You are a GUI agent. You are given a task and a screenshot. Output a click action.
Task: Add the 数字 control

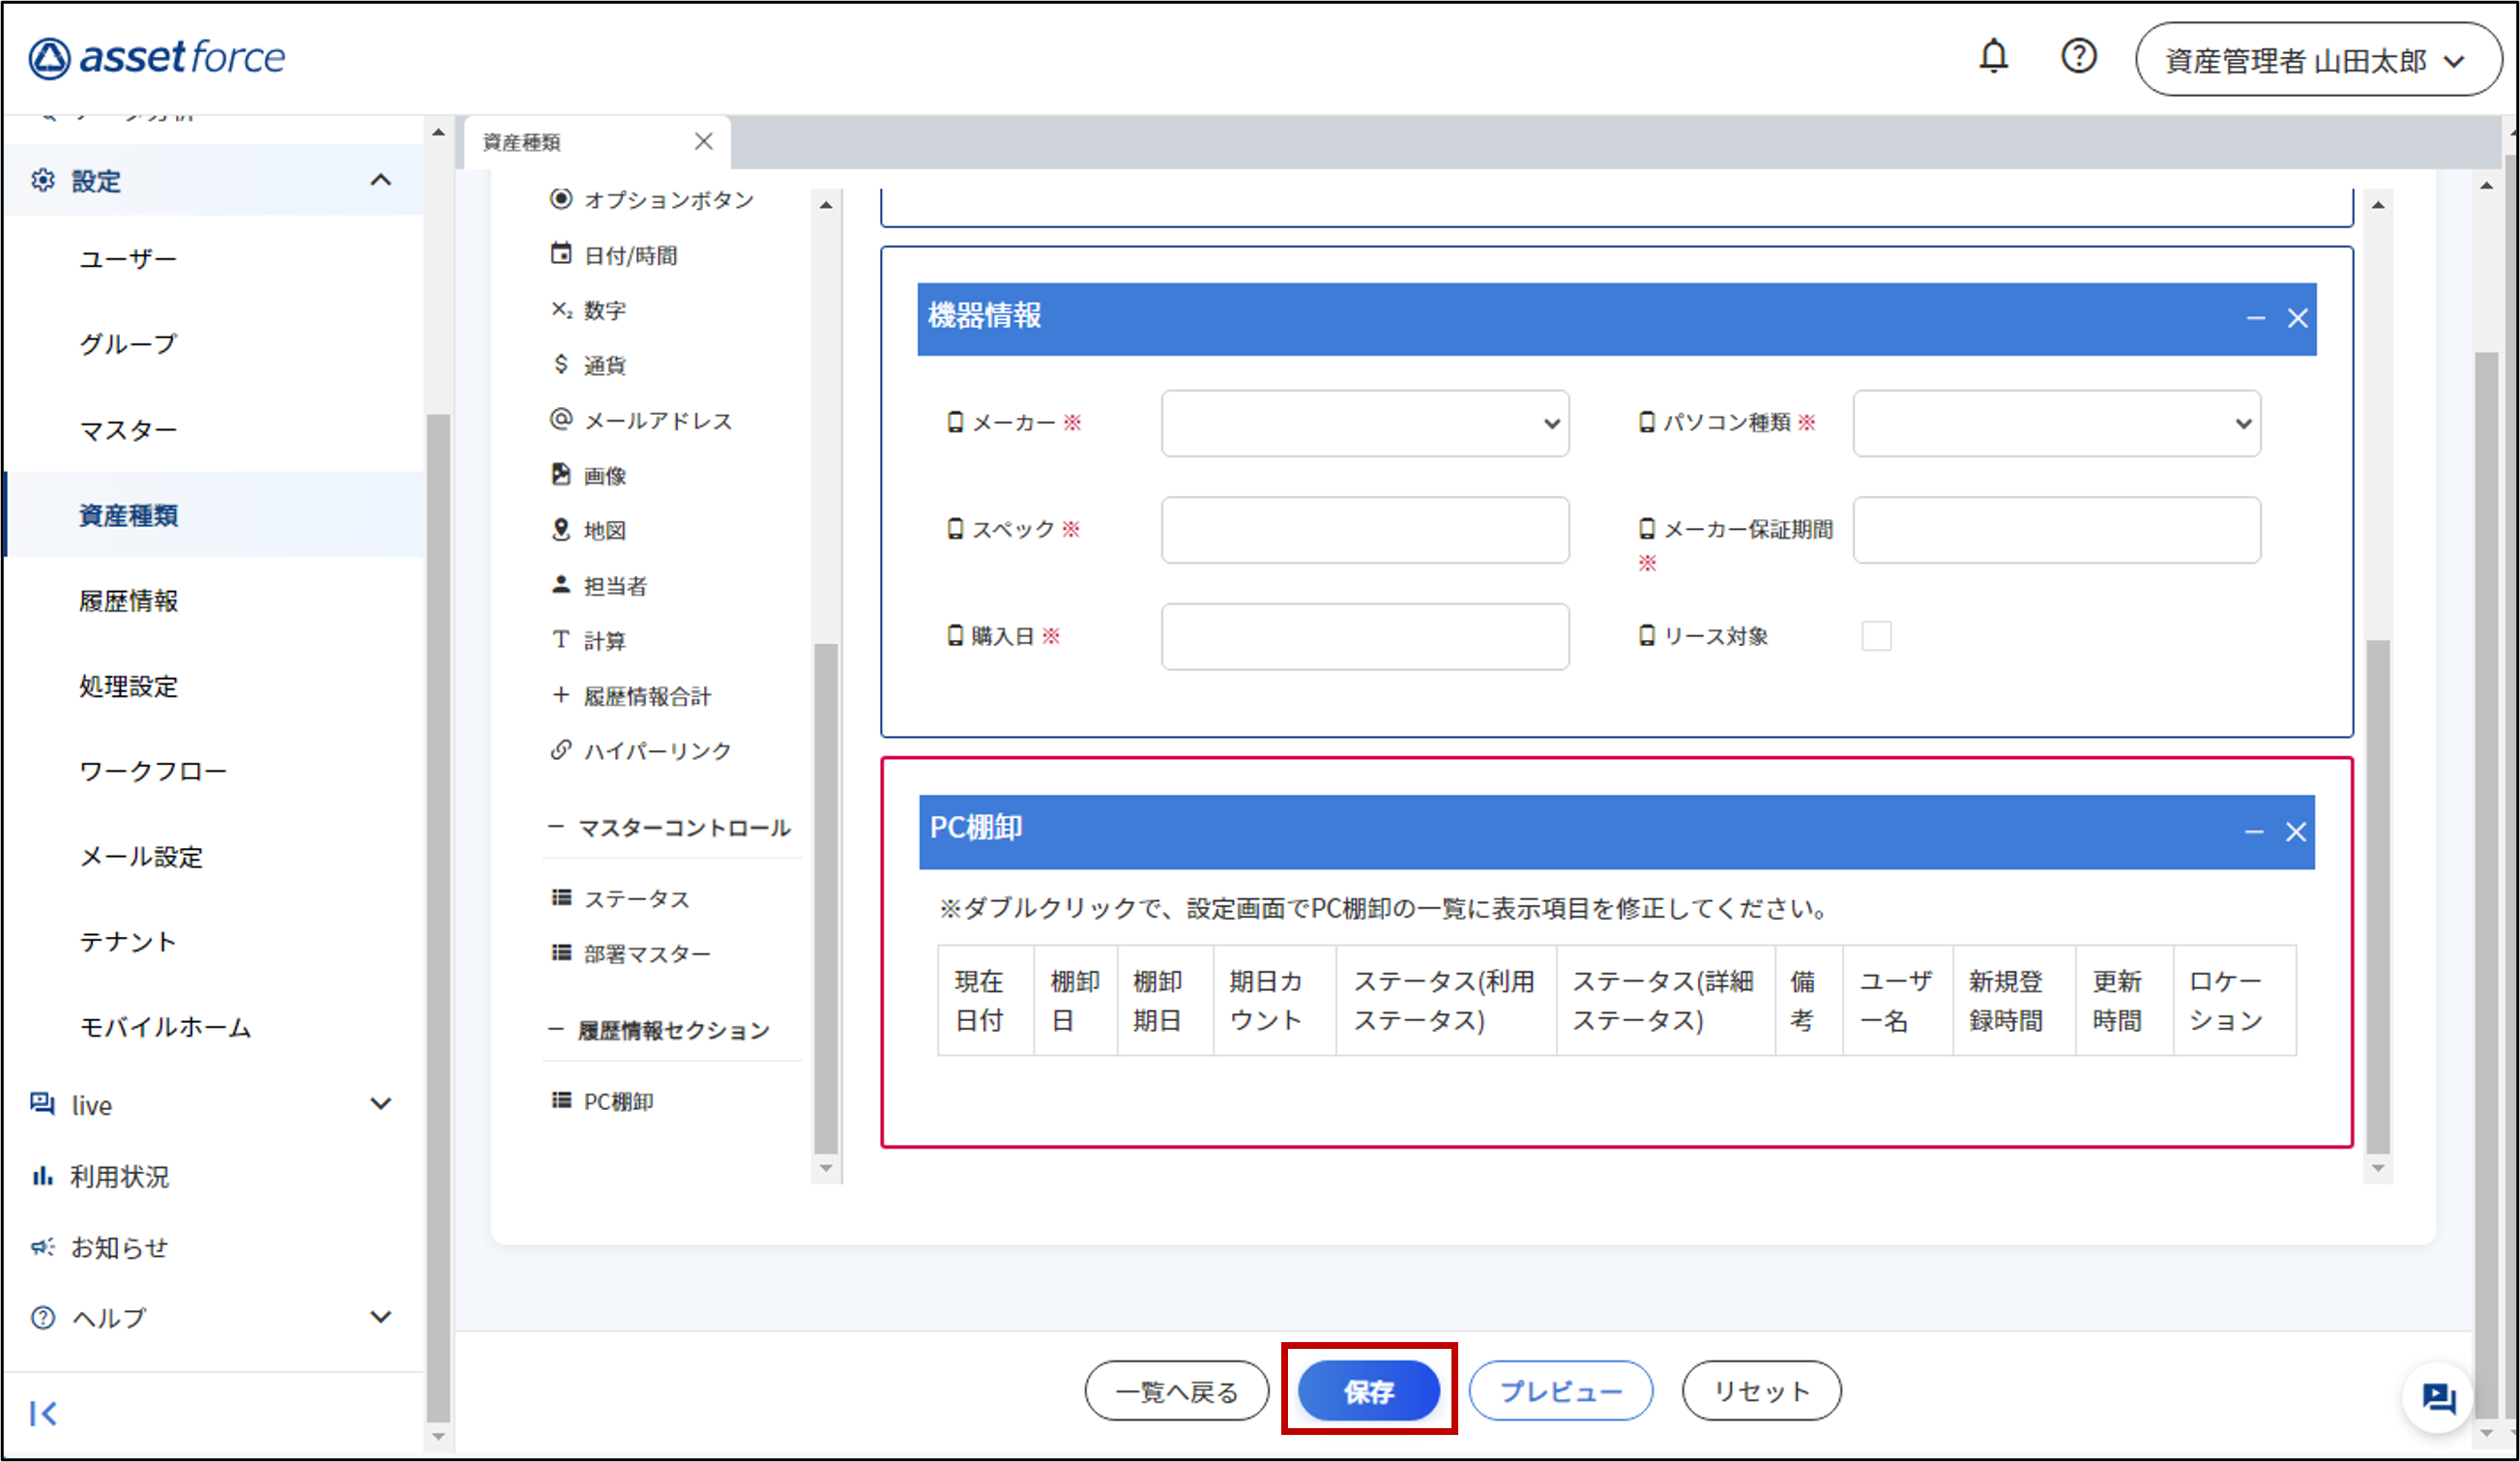[589, 310]
